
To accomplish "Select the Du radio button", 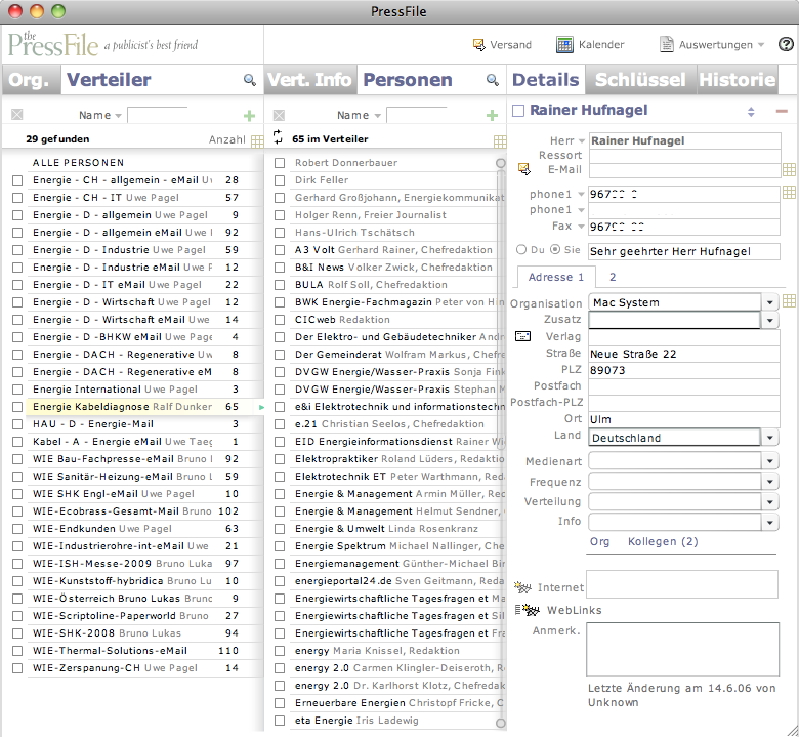I will pyautogui.click(x=520, y=250).
